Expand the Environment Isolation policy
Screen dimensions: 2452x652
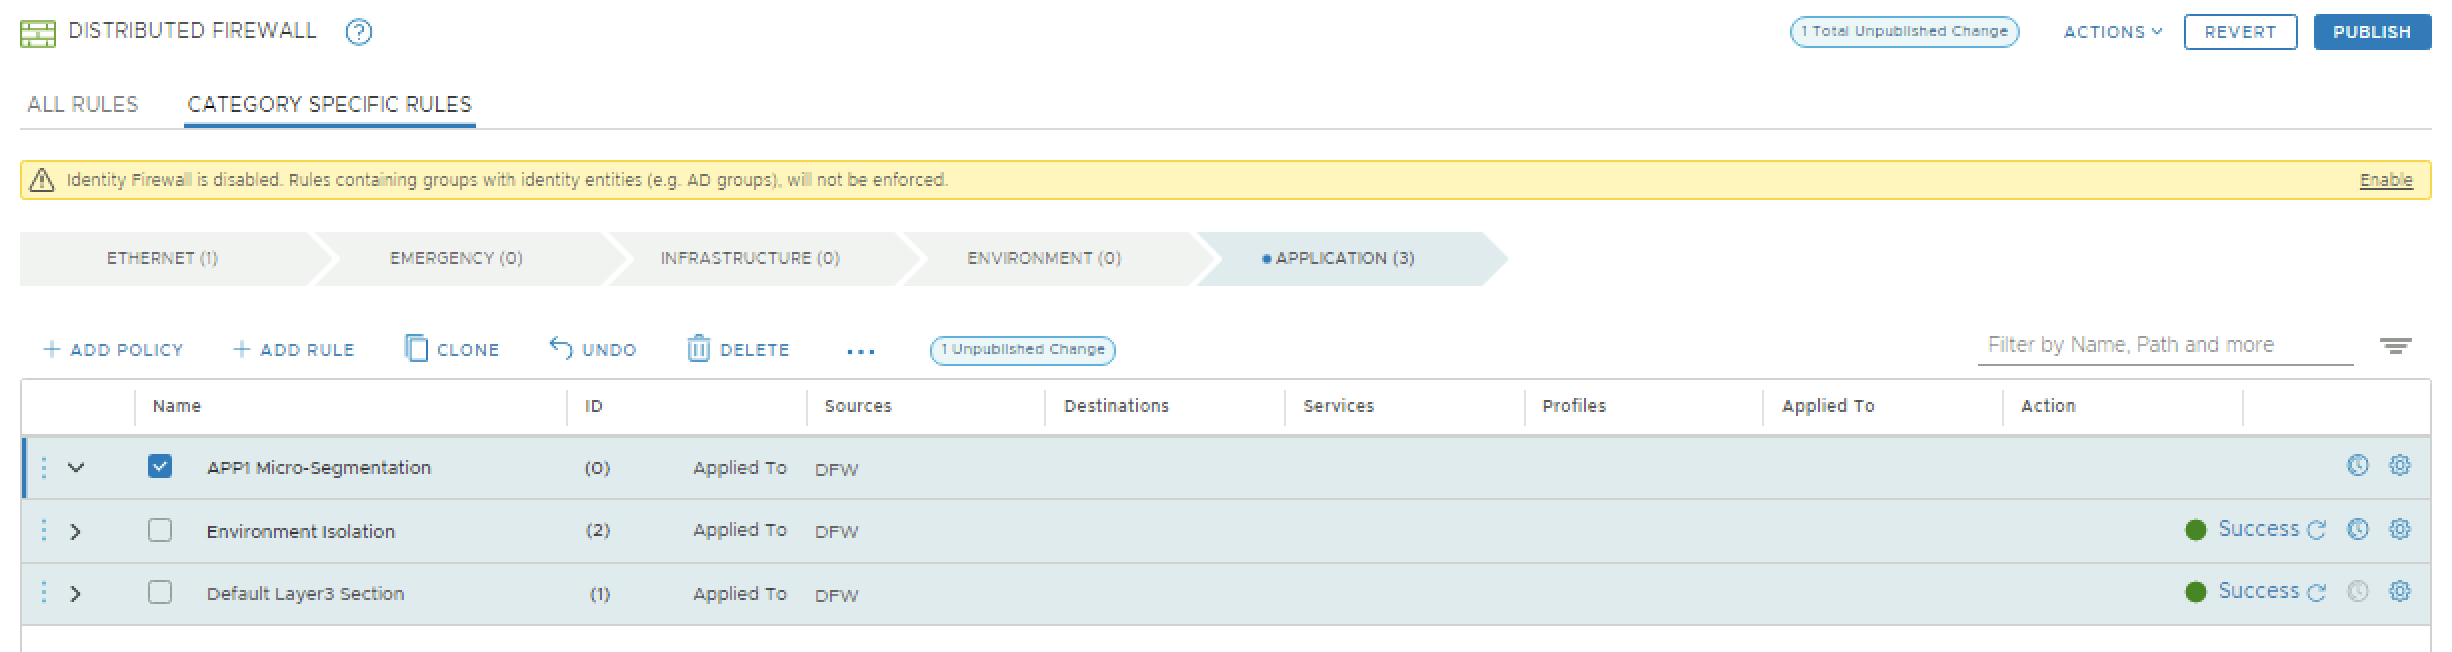tap(76, 531)
